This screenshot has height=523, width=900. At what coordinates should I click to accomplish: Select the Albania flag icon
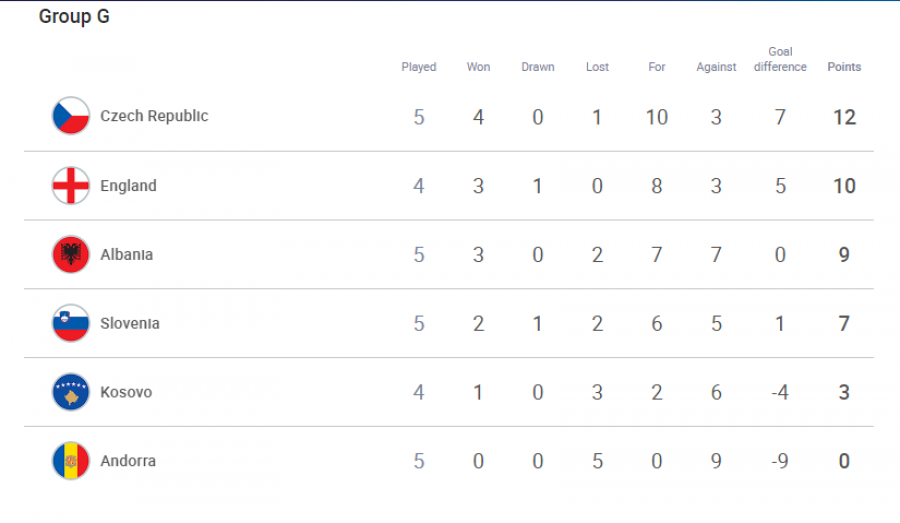(x=71, y=254)
